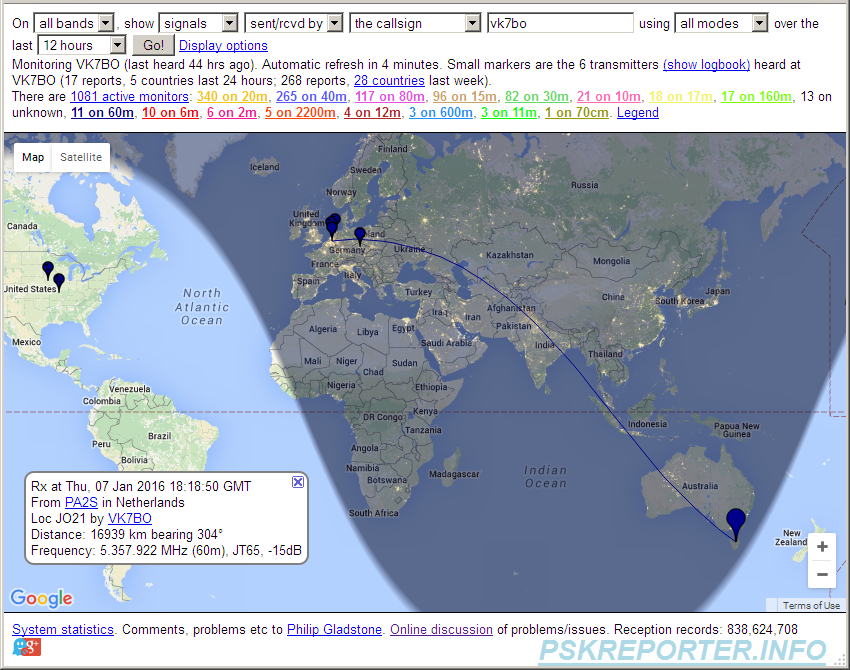Image resolution: width=850 pixels, height=670 pixels.
Task: Click 'Reception records: 838,624,708' text
Action: point(706,629)
